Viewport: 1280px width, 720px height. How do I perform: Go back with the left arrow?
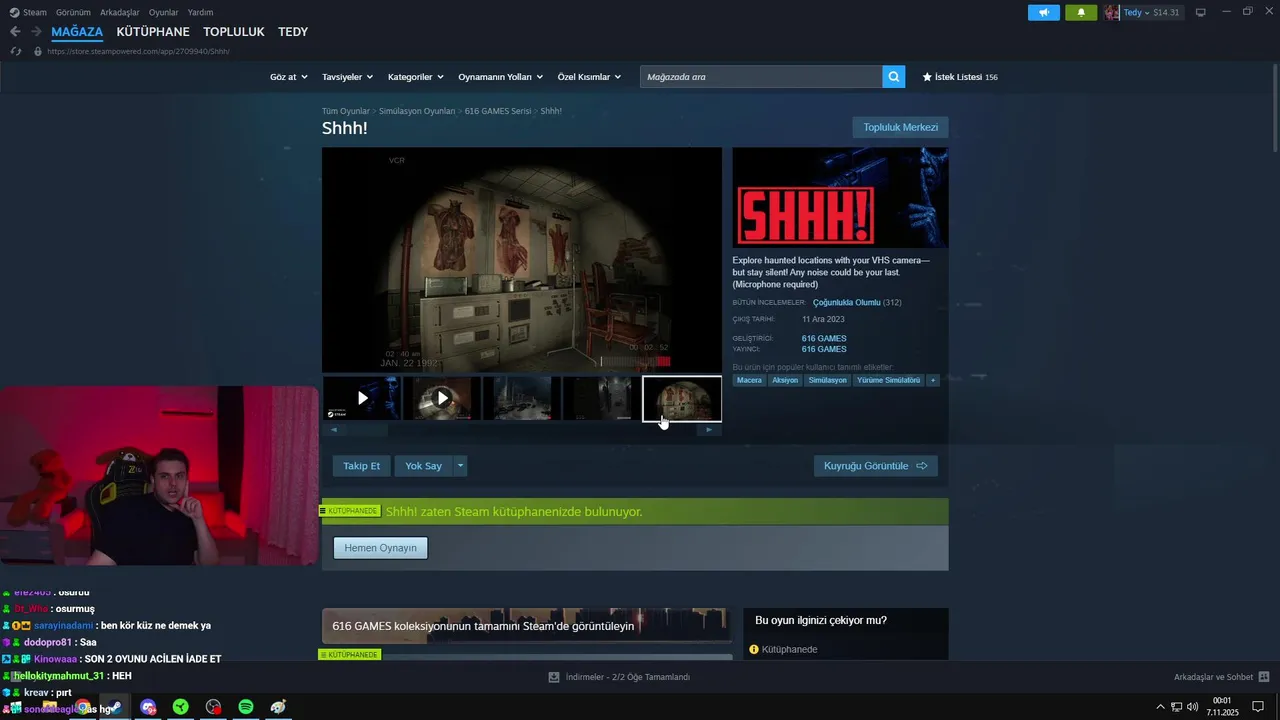[15, 32]
